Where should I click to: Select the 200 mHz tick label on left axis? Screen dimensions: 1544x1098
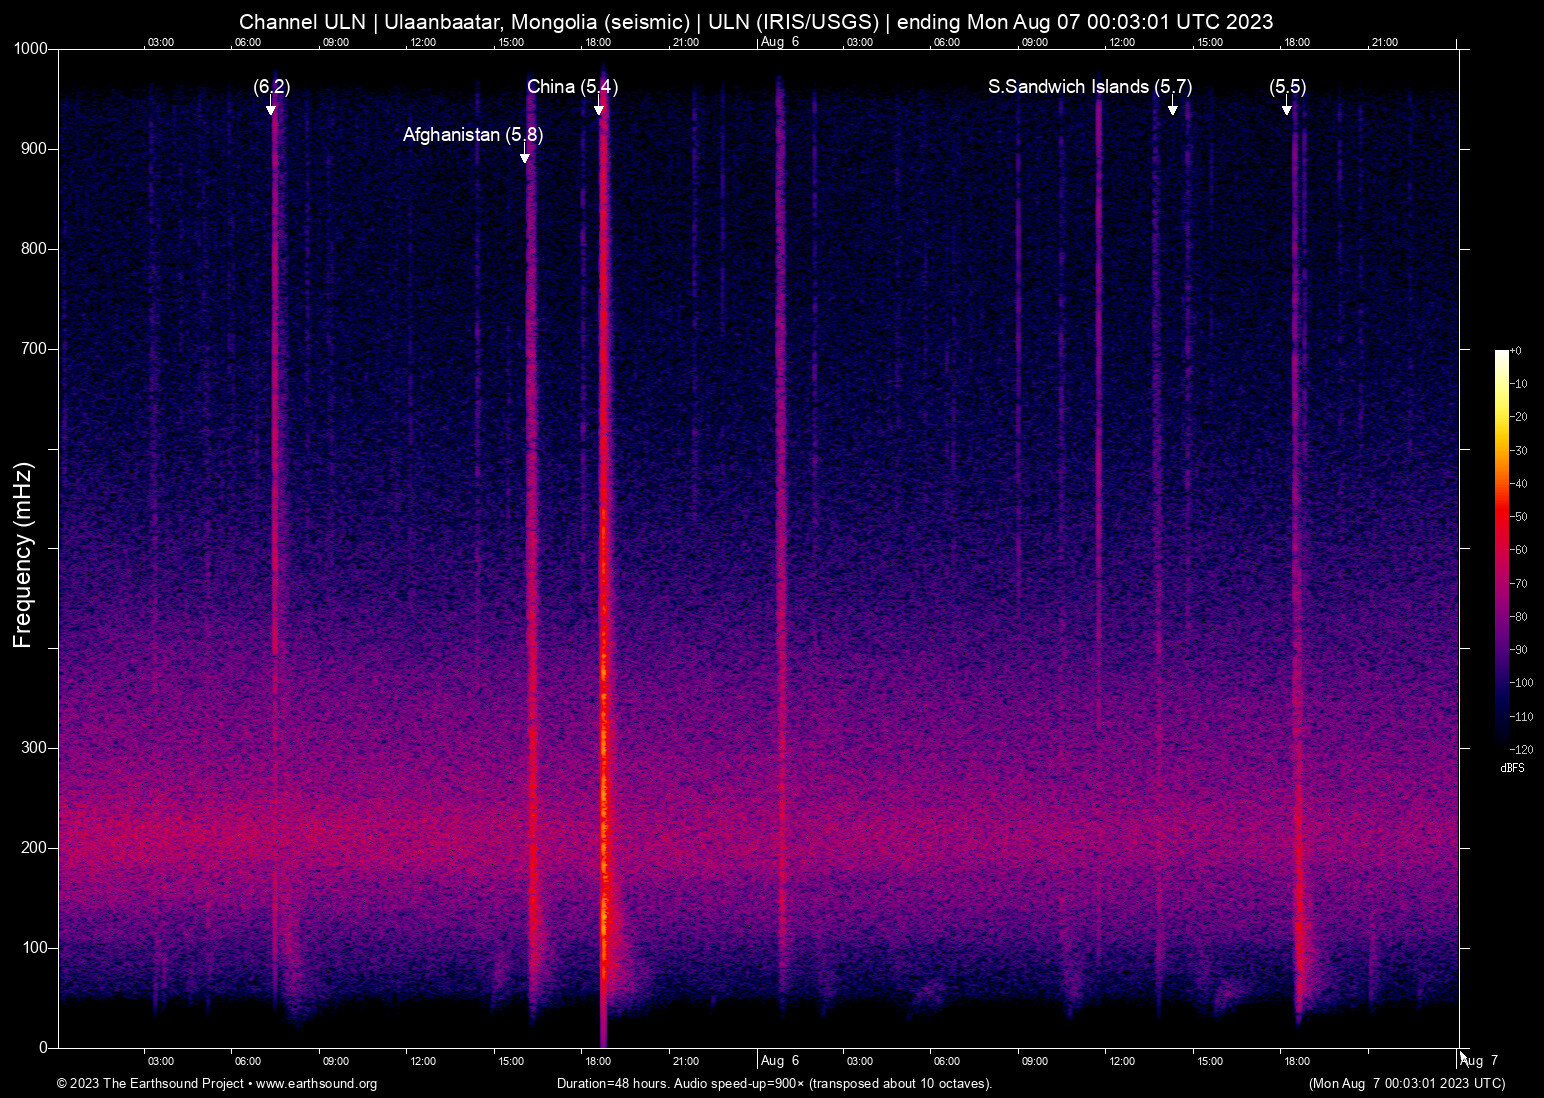(x=34, y=848)
